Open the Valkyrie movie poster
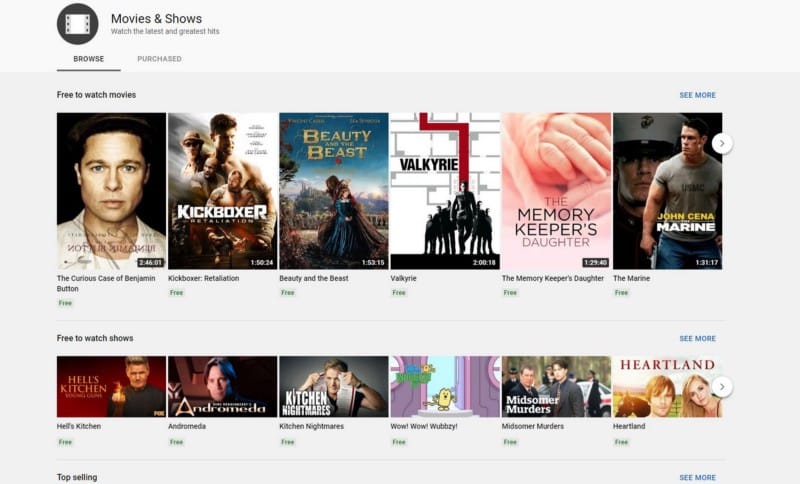 coord(445,191)
